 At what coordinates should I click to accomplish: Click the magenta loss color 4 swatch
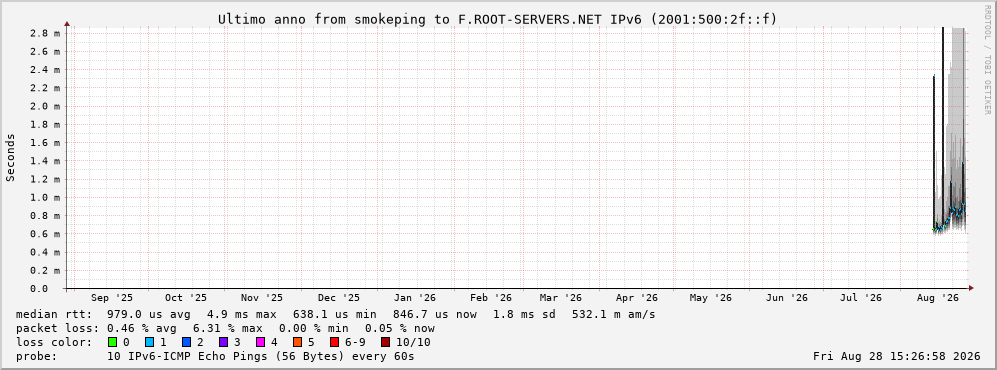pyautogui.click(x=260, y=343)
